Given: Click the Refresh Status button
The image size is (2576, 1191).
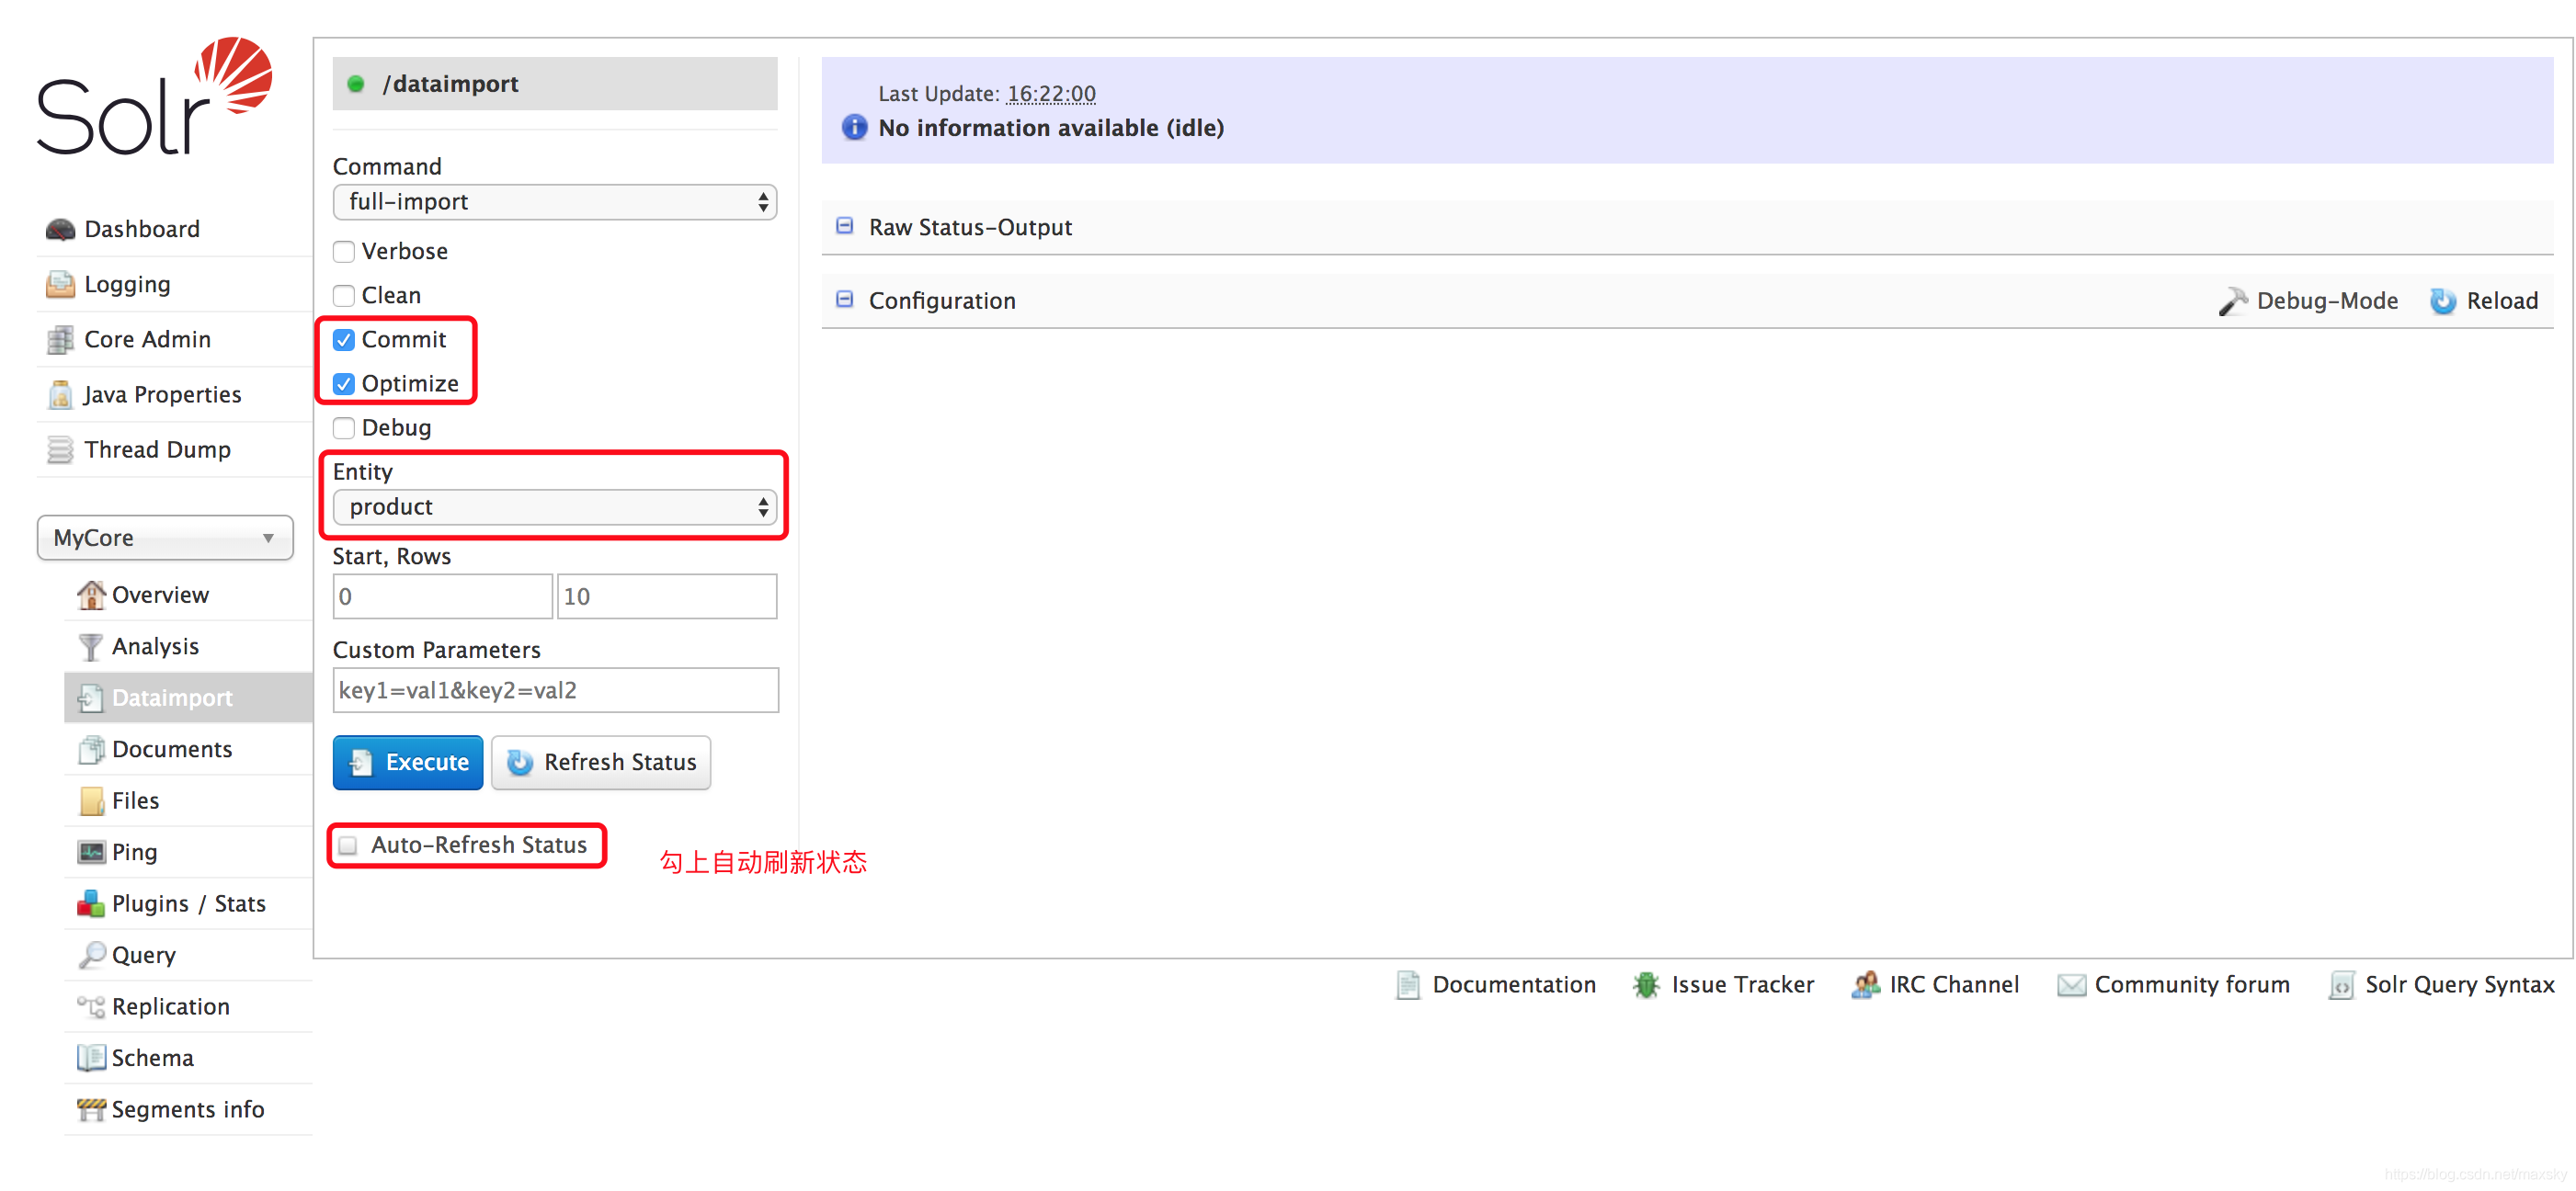Looking at the screenshot, I should click(601, 763).
